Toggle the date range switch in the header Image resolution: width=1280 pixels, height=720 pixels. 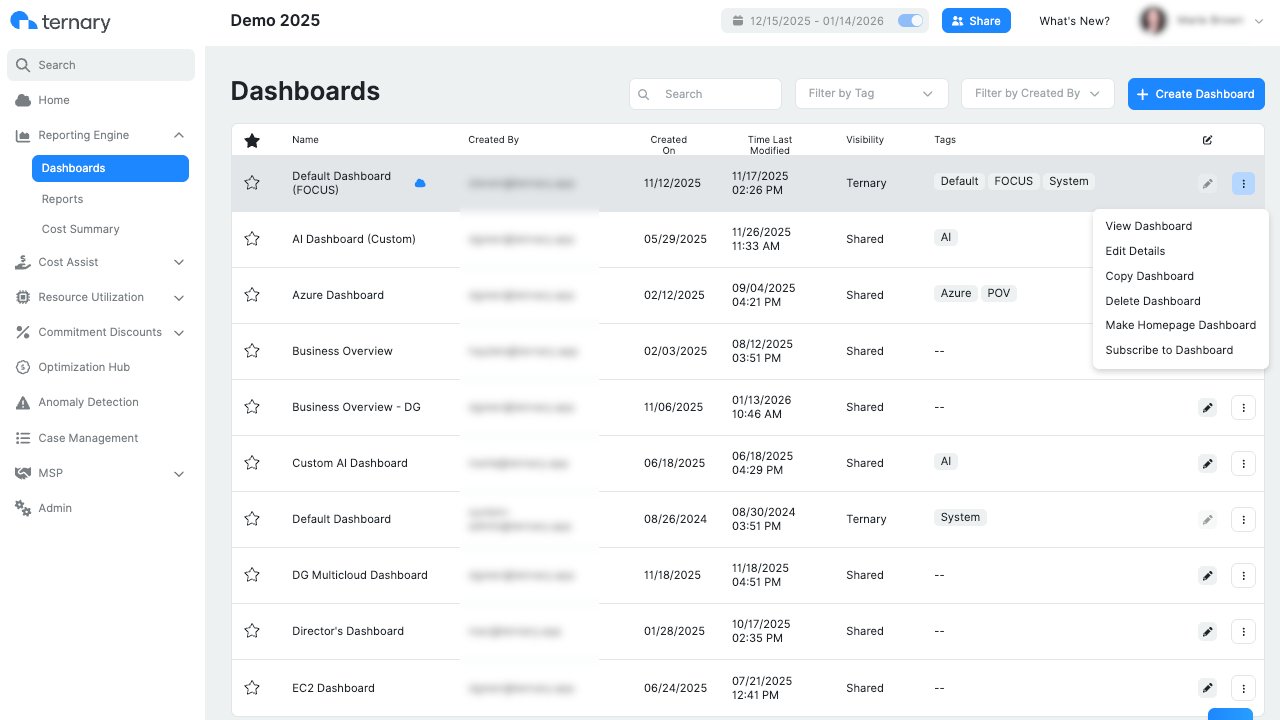click(x=909, y=20)
